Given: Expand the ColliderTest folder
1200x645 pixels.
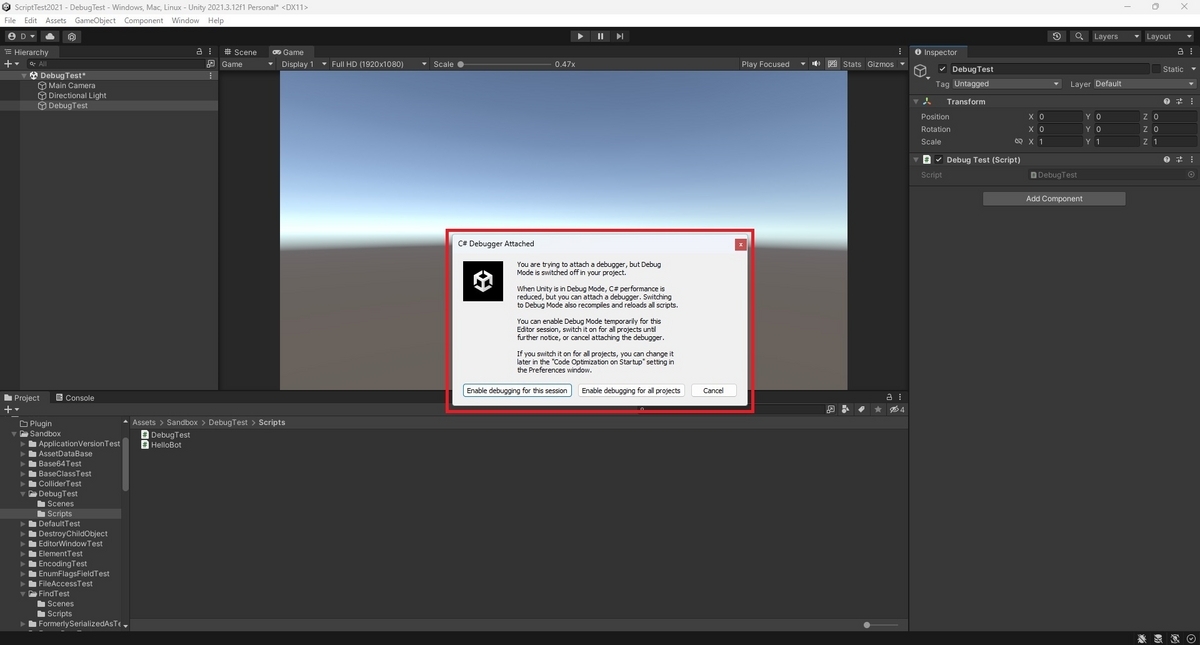Looking at the screenshot, I should coord(23,484).
